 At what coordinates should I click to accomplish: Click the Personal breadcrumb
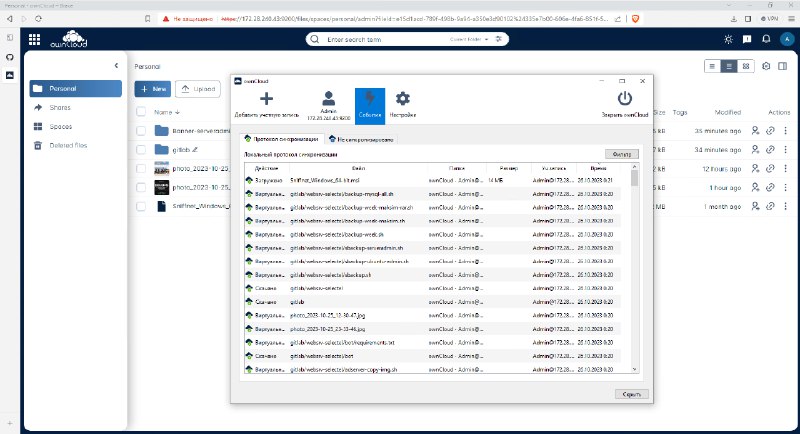147,67
